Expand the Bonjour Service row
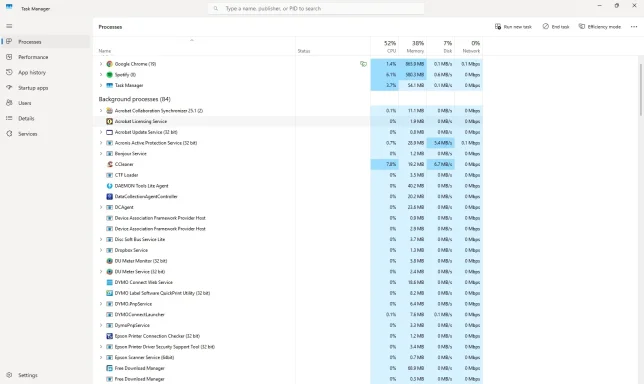Image resolution: width=644 pixels, height=384 pixels. click(x=101, y=154)
